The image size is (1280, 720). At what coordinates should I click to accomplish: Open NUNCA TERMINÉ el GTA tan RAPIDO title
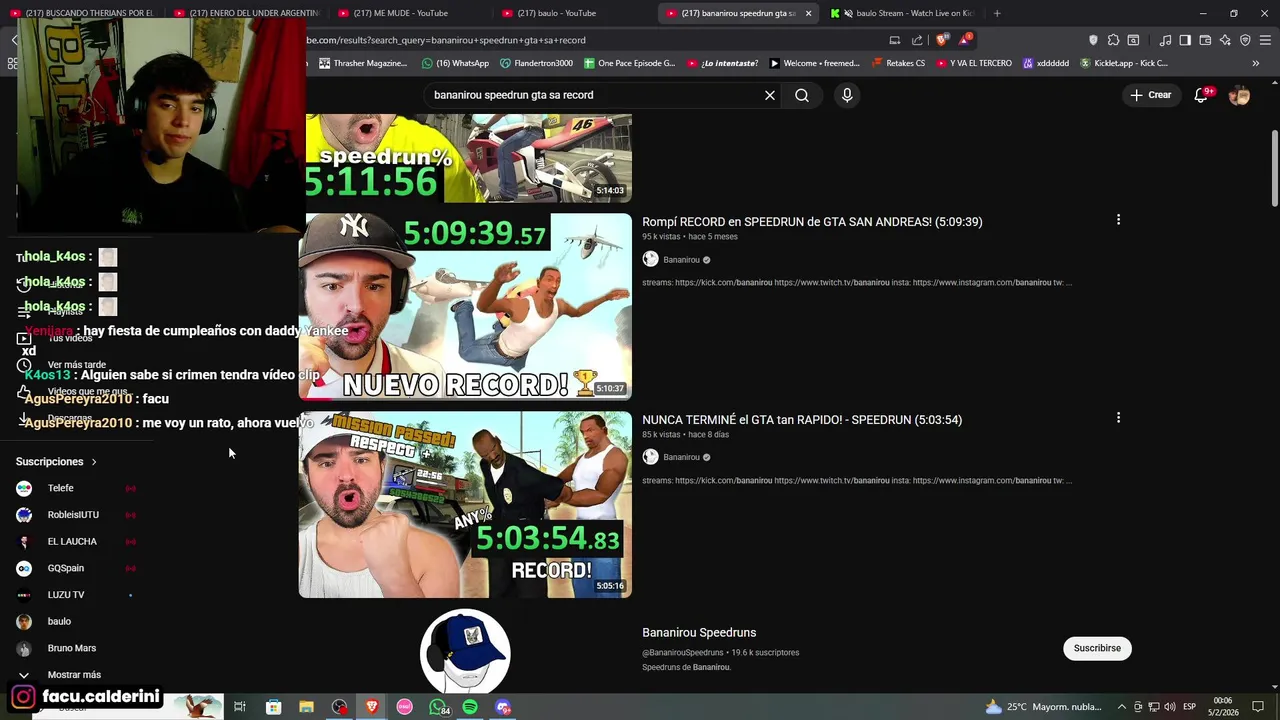pos(802,420)
